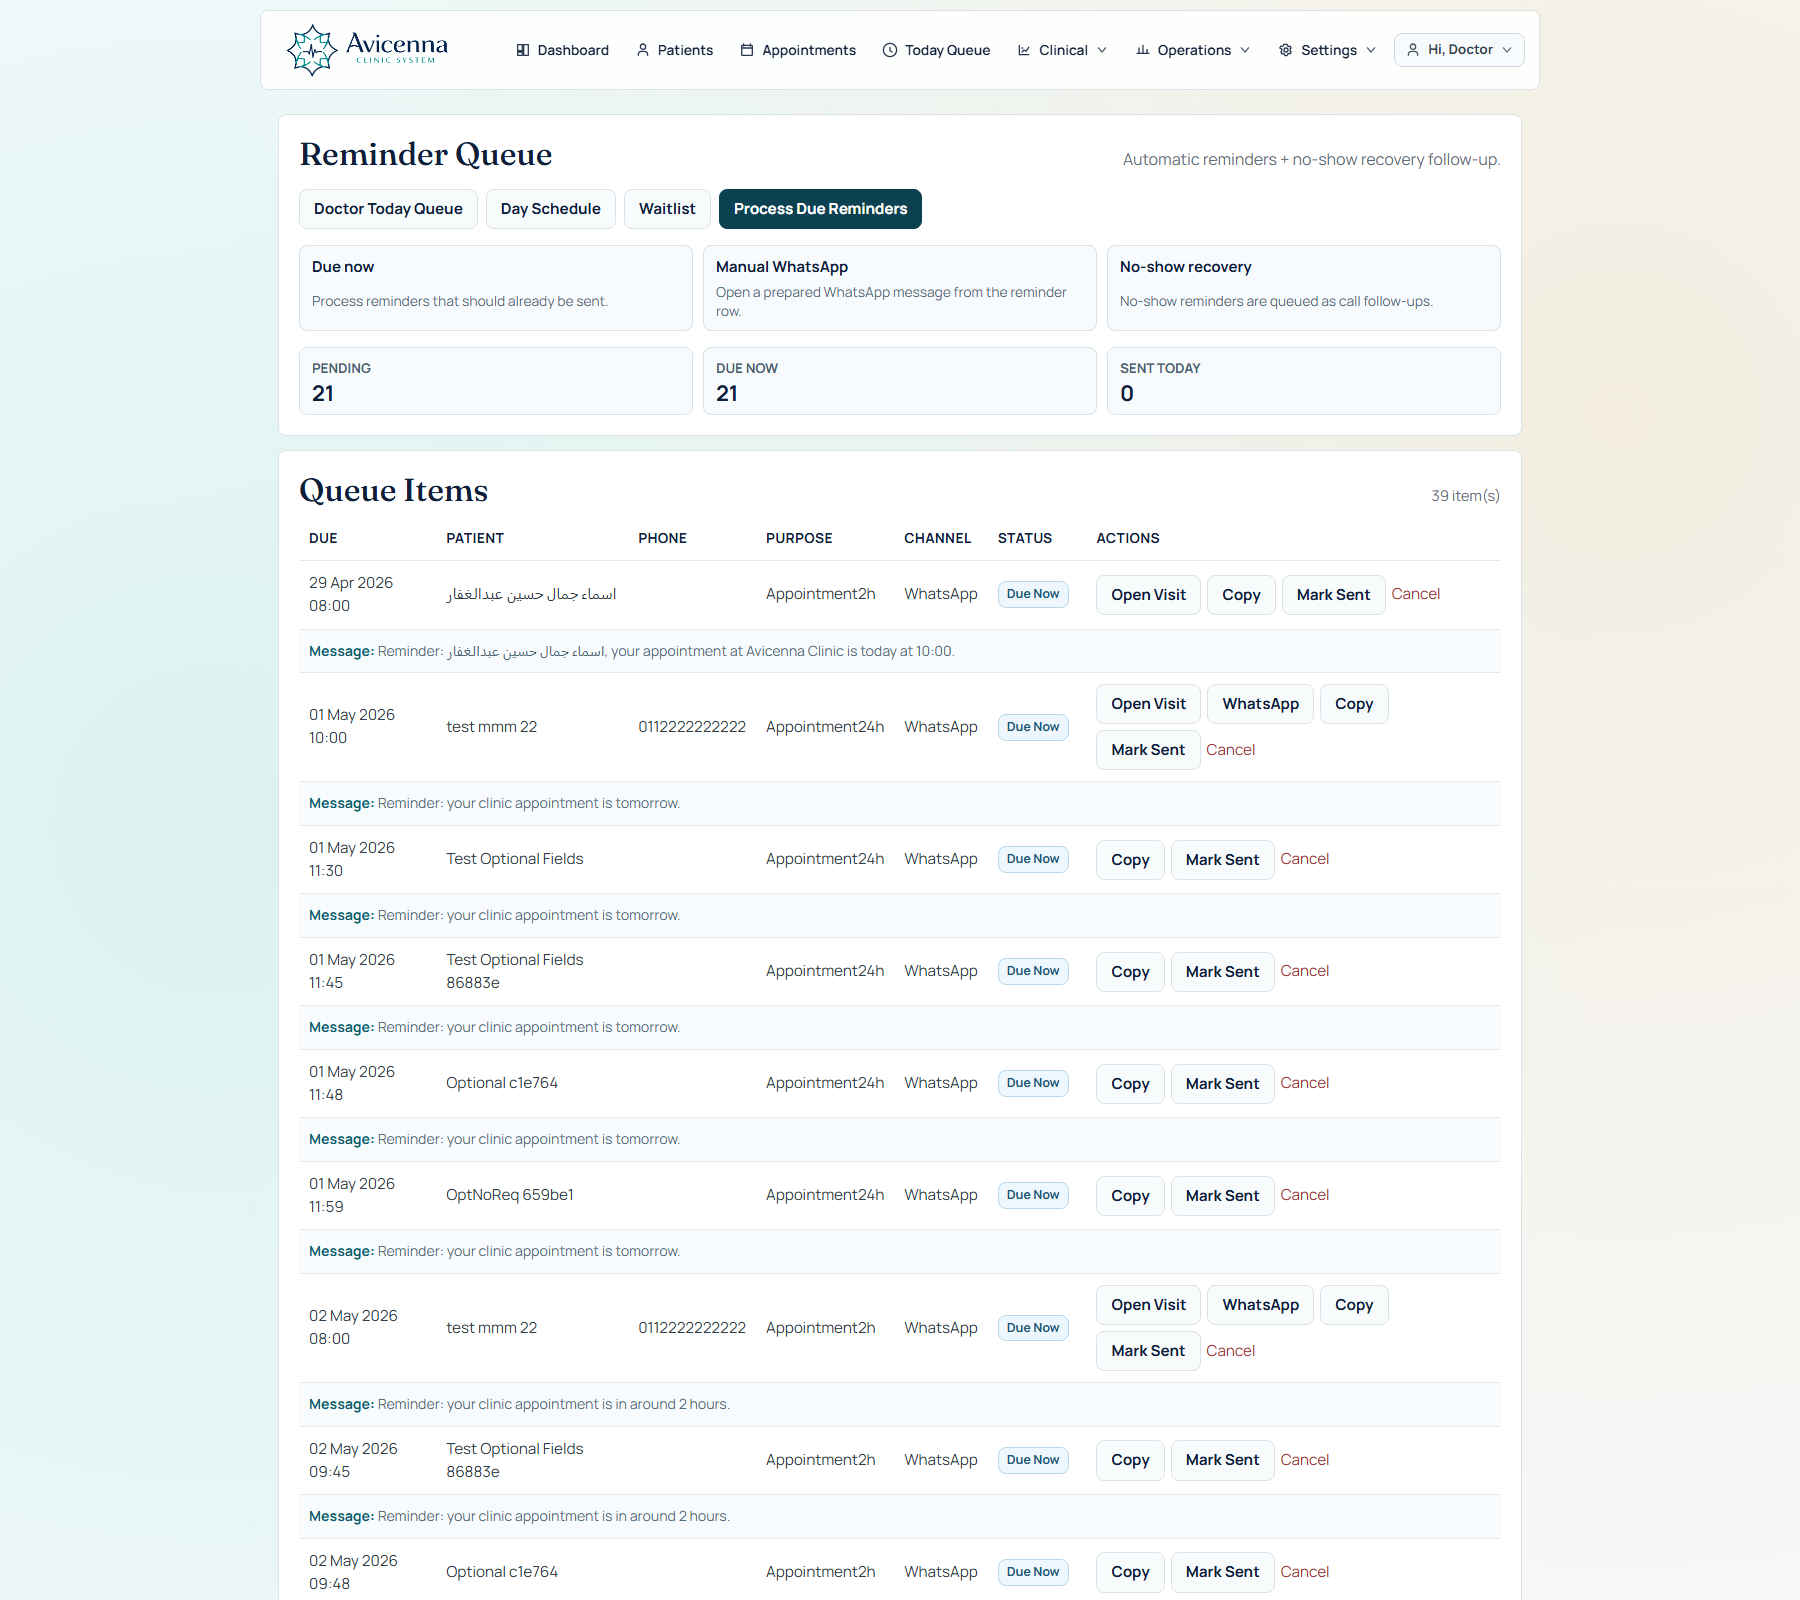
Task: Cancel the 02 May 08:00 reminder
Action: point(1230,1351)
